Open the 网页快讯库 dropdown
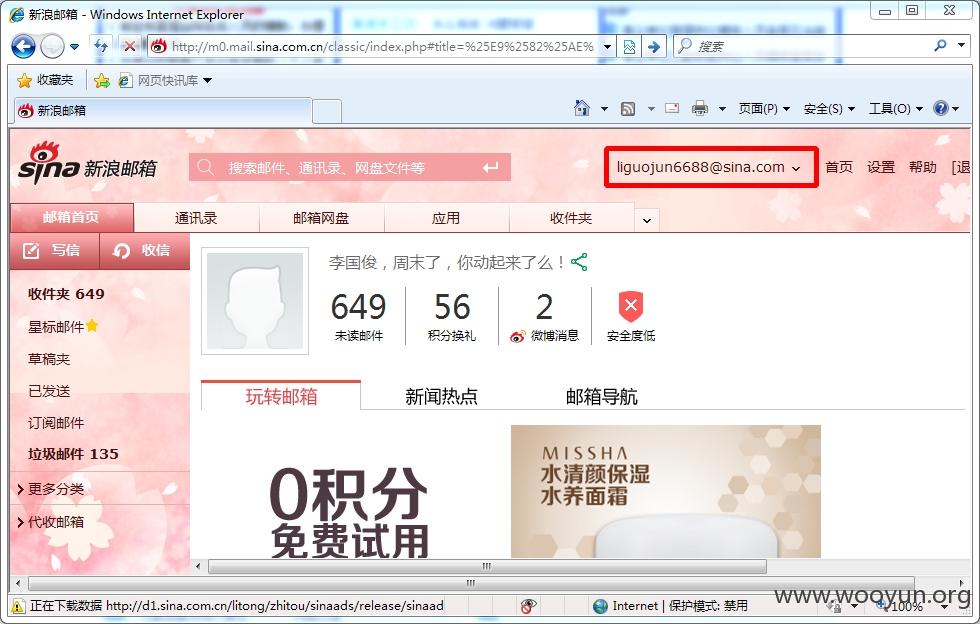This screenshot has width=980, height=624. (166, 81)
